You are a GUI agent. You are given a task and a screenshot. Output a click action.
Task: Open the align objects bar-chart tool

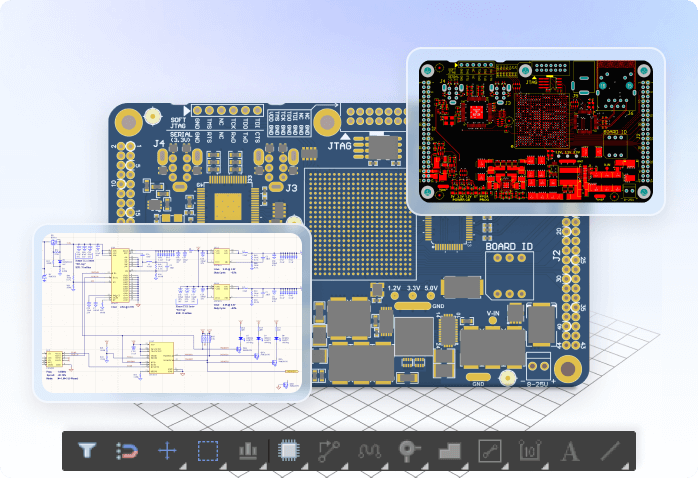(x=247, y=450)
